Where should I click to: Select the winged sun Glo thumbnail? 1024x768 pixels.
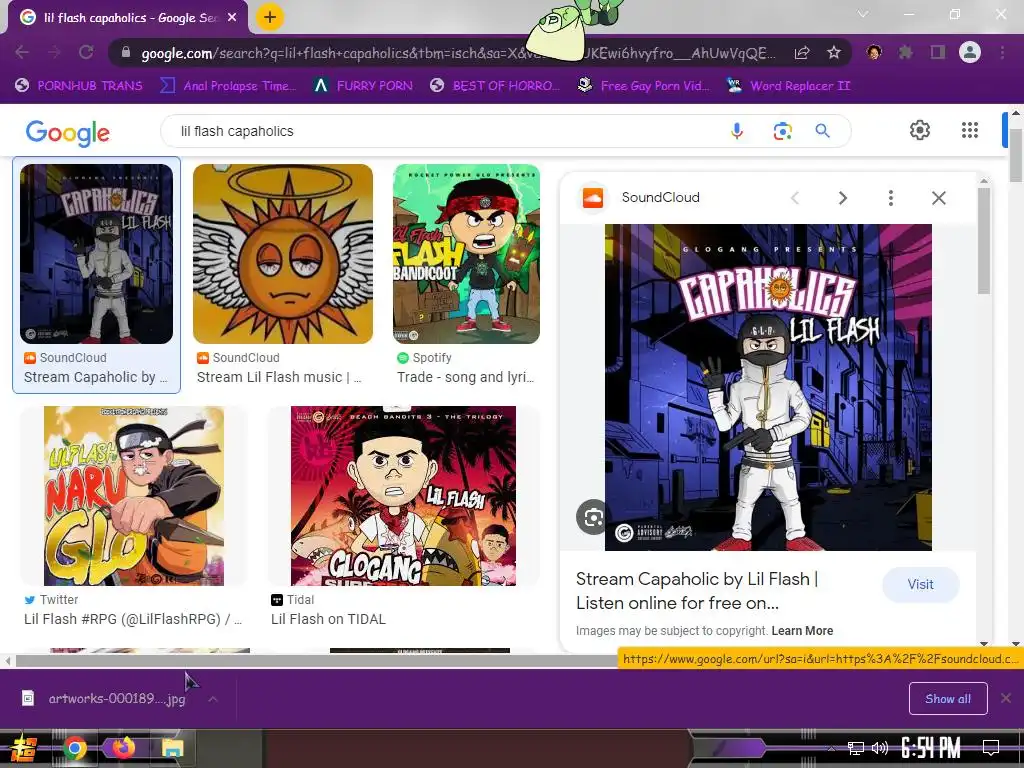[x=283, y=253]
